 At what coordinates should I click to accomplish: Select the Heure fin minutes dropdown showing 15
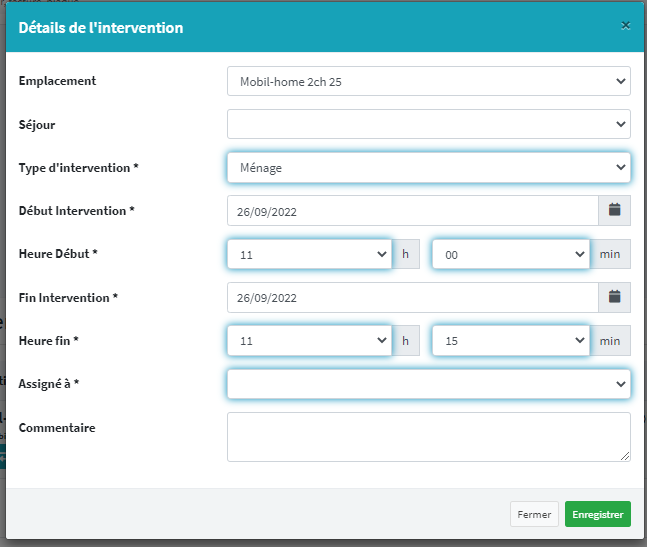tap(511, 341)
